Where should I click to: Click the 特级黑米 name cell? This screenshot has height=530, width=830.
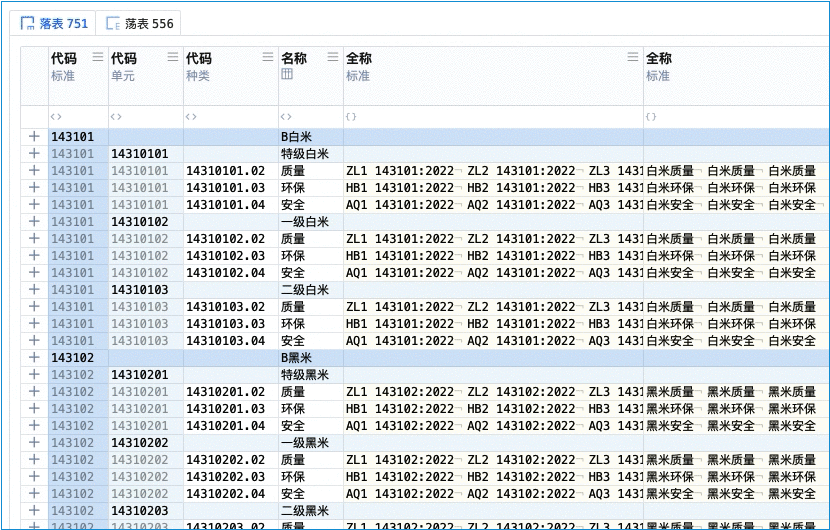[x=311, y=374]
